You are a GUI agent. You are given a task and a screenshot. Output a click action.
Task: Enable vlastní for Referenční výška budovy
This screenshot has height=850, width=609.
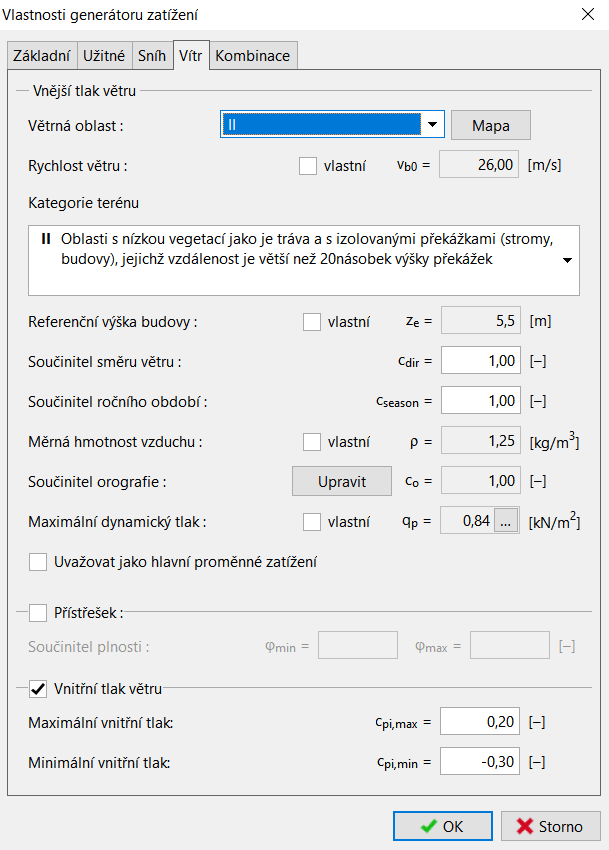point(312,321)
